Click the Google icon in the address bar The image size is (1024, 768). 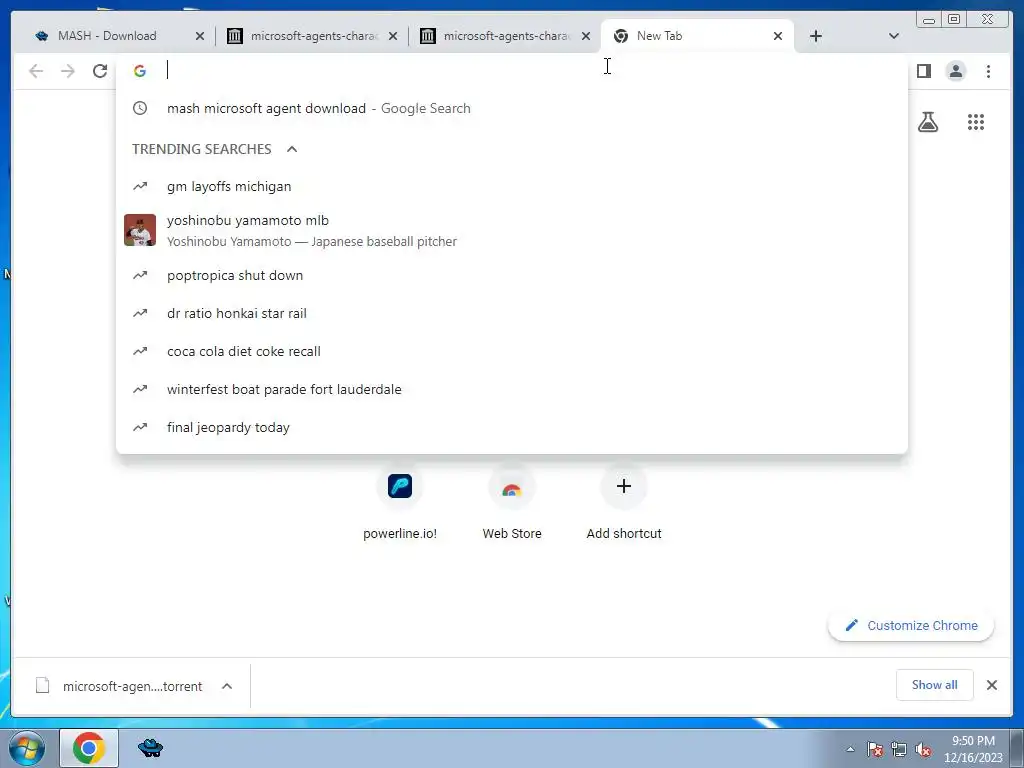(x=140, y=71)
